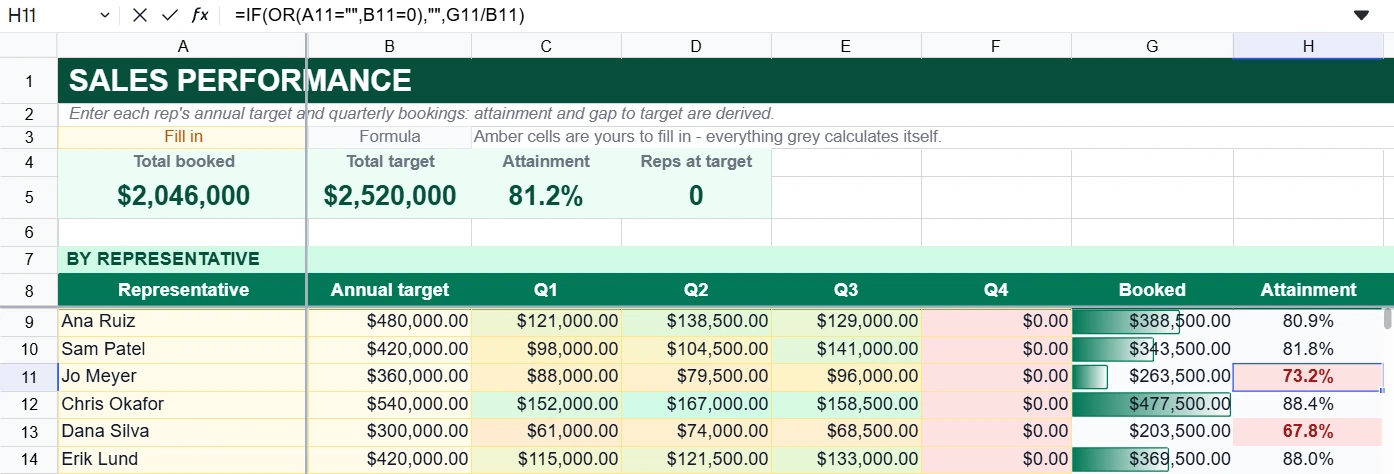Select Jo Meyer's attainment cell 73.2%
This screenshot has height=474, width=1394.
1308,376
